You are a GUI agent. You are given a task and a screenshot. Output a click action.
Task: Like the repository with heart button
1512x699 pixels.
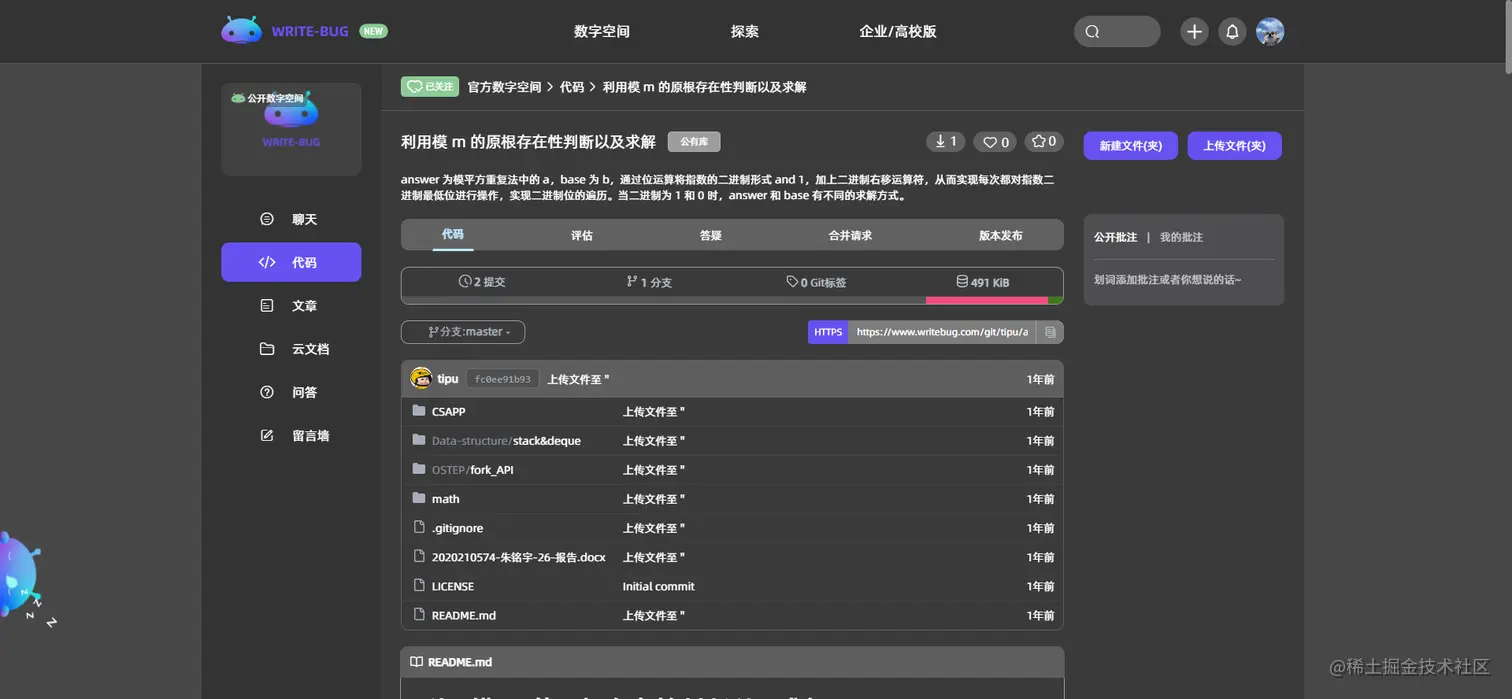[x=994, y=141]
